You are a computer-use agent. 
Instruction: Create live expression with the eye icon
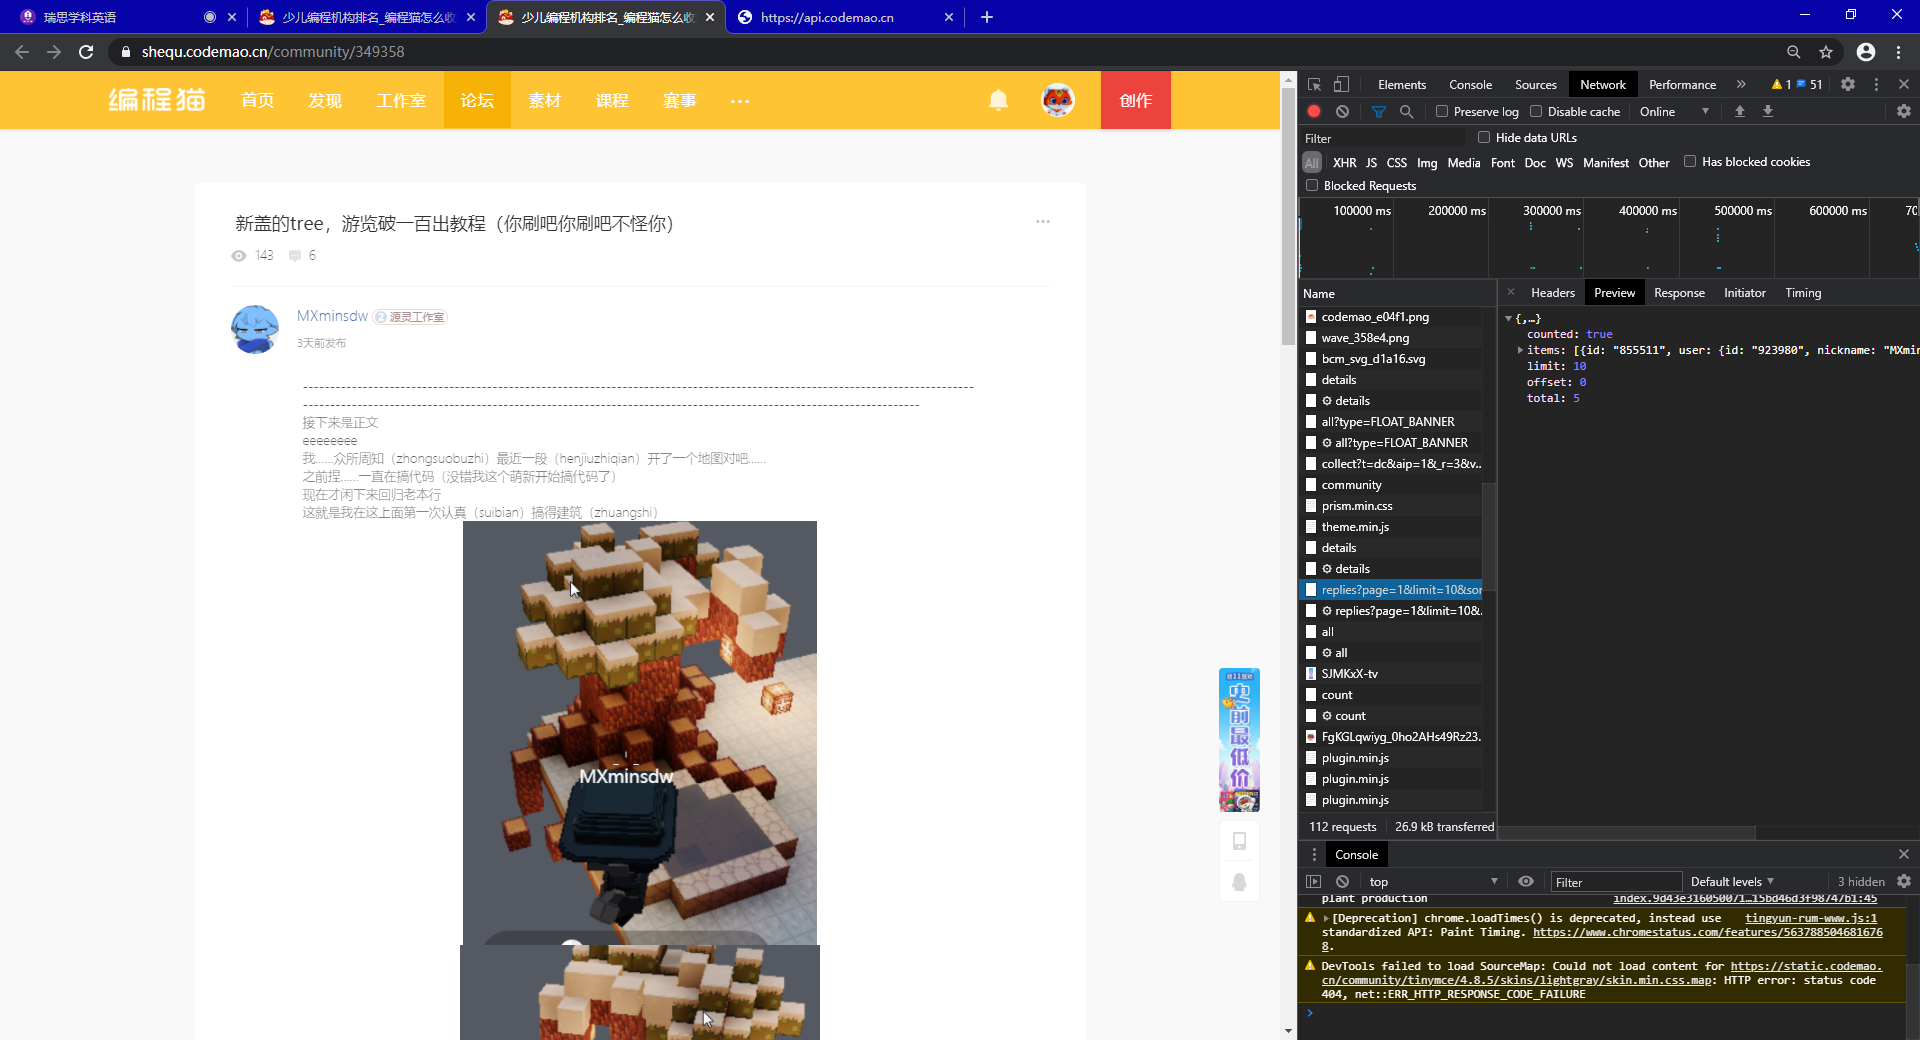click(x=1526, y=881)
